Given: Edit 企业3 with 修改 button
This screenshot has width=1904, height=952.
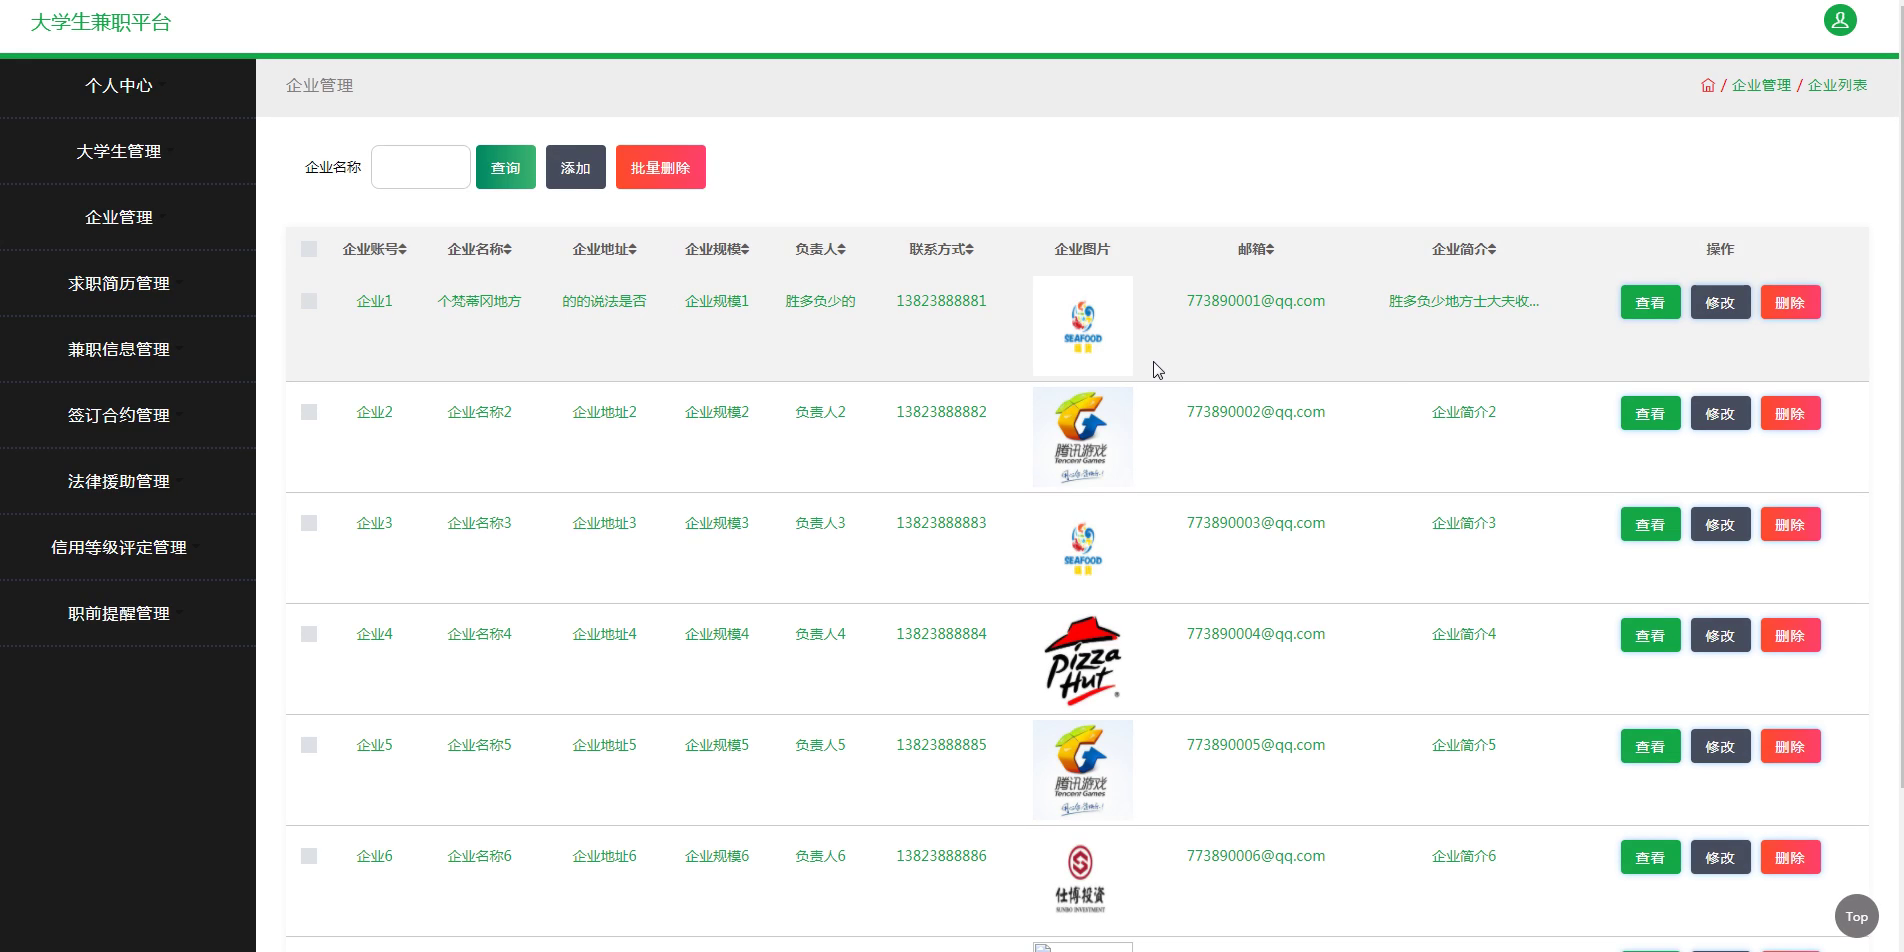Looking at the screenshot, I should point(1720,524).
